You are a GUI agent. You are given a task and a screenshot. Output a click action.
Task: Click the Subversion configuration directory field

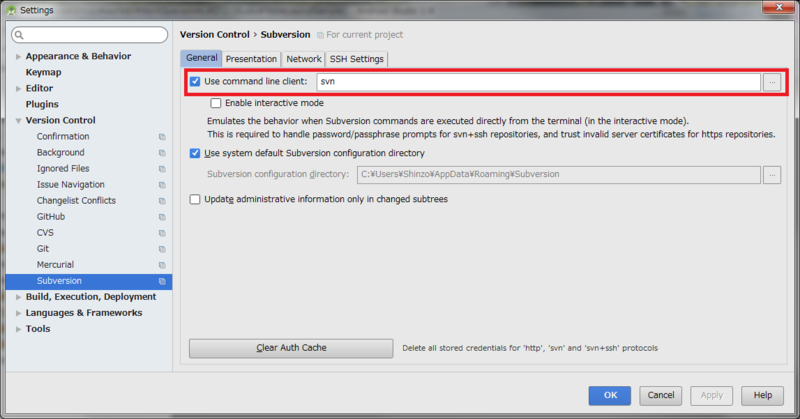[x=559, y=175]
